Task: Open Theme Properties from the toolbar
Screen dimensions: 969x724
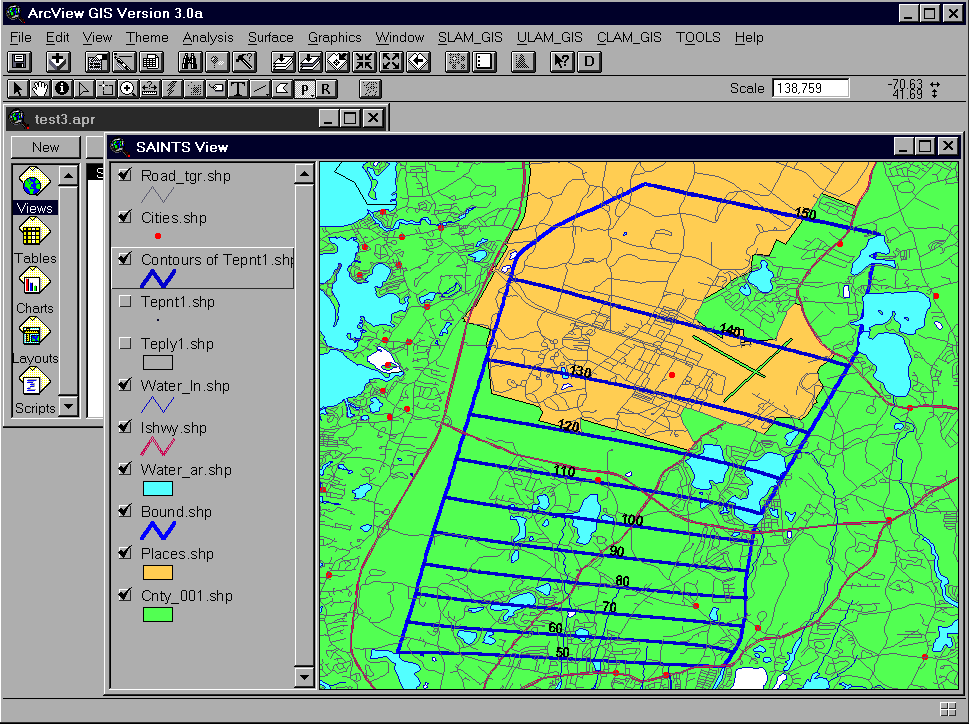Action: coord(97,62)
